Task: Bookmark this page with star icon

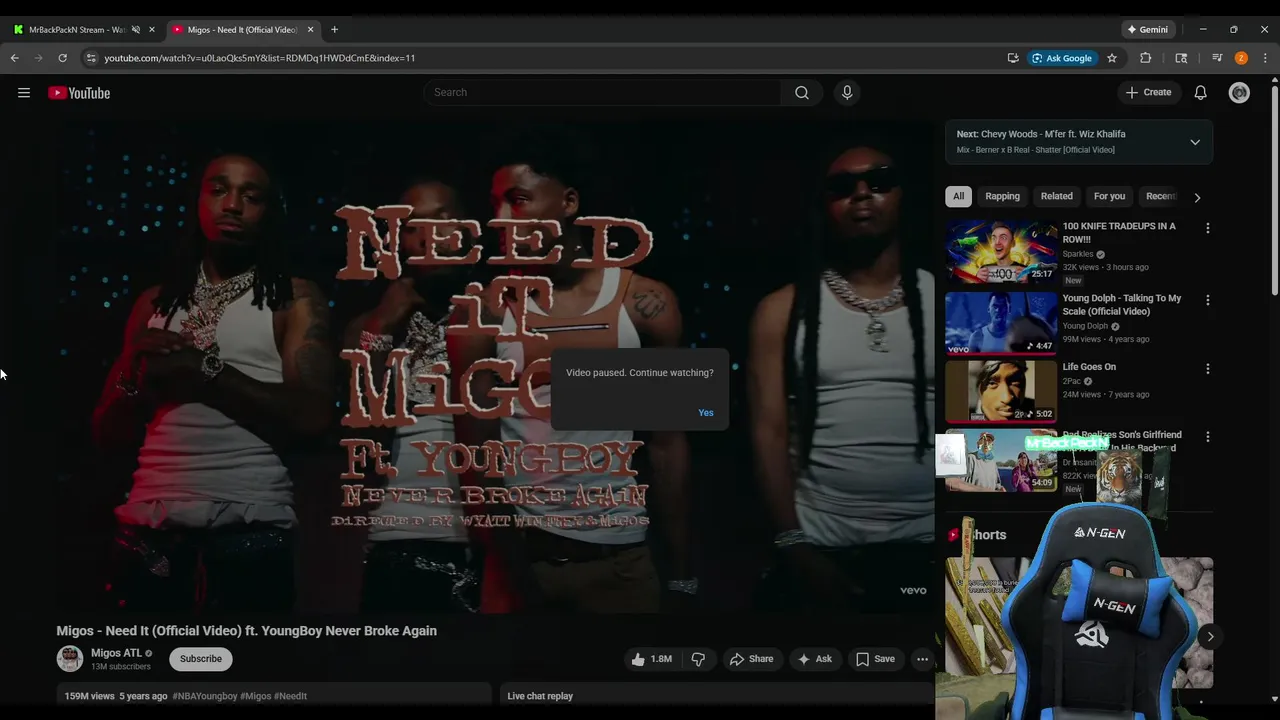Action: (1111, 58)
